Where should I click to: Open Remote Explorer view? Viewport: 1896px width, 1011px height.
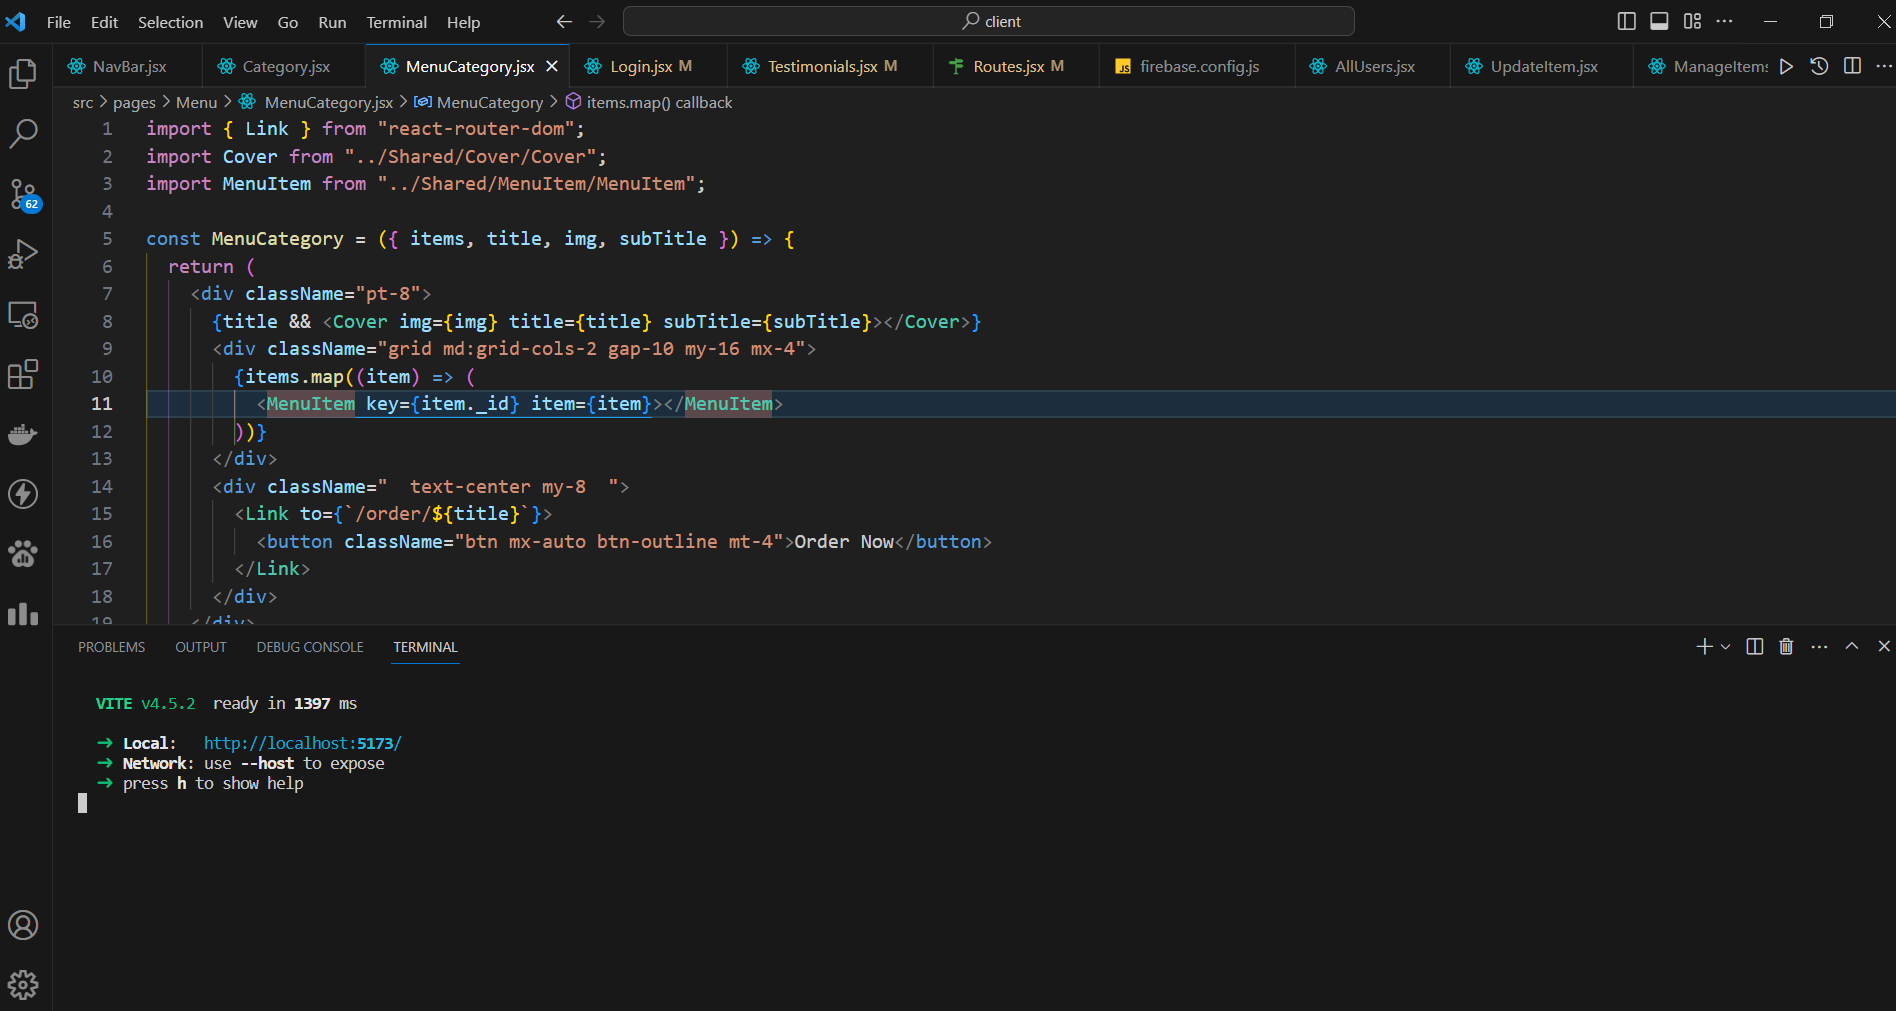tap(23, 314)
